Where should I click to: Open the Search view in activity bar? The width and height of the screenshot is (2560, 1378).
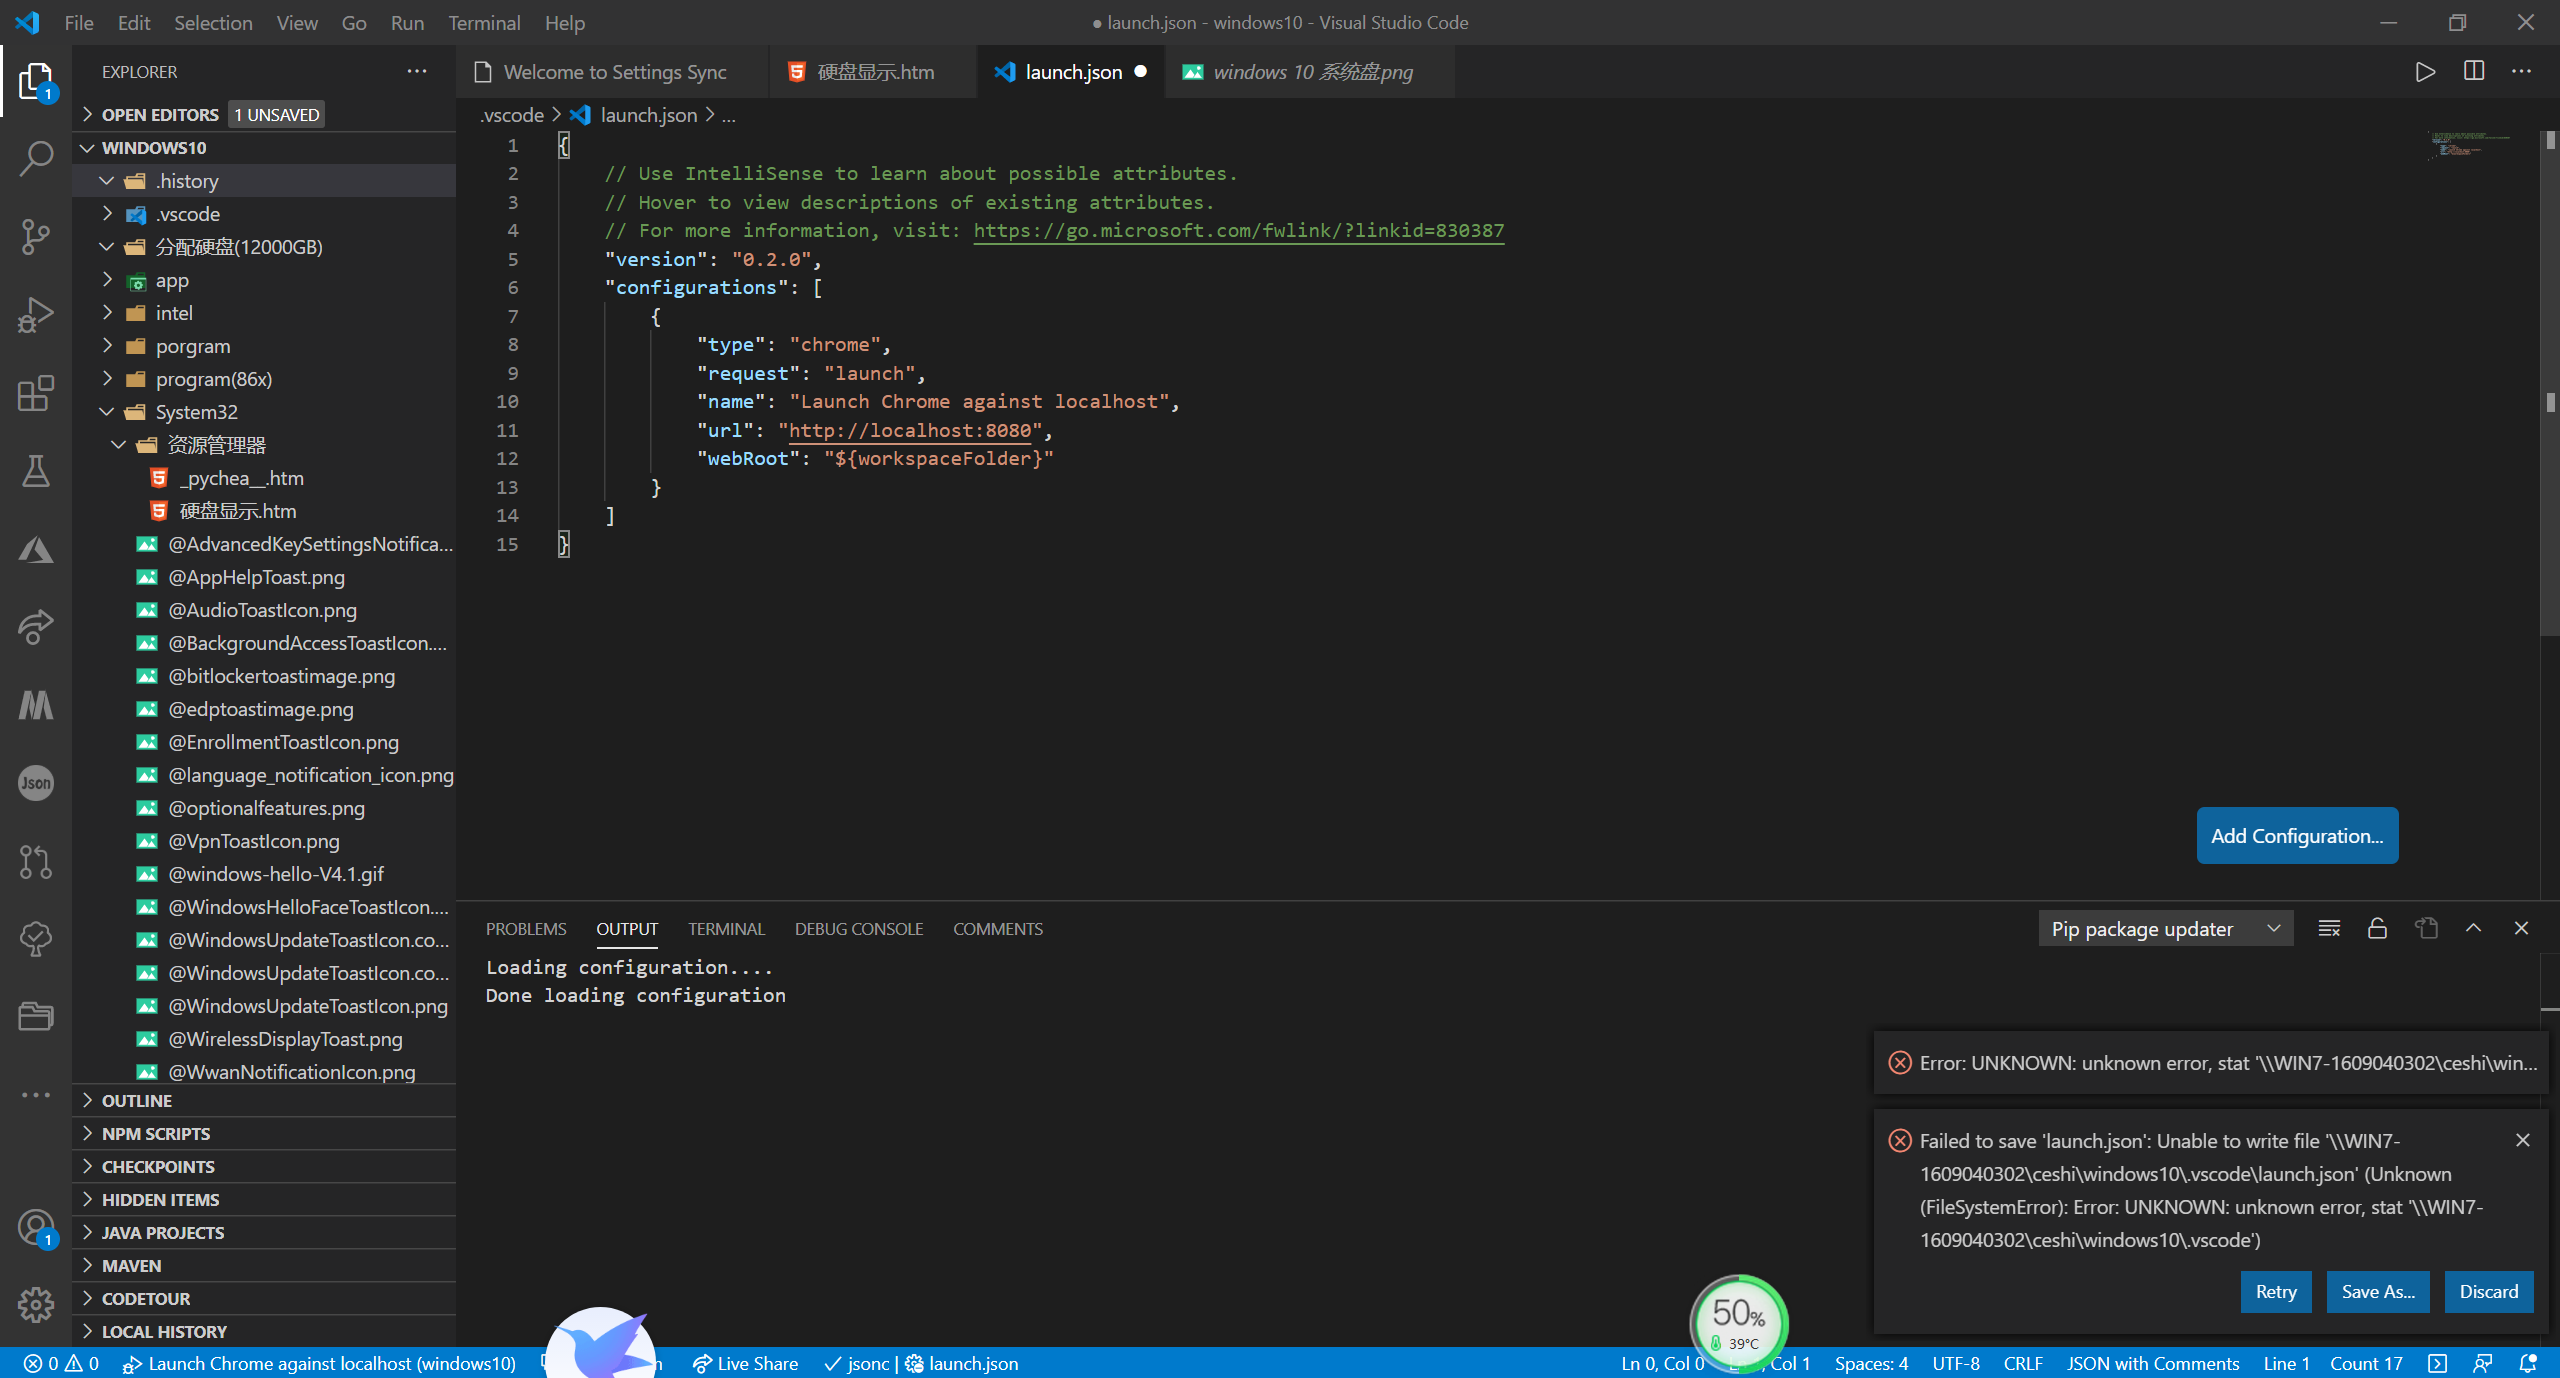[36, 158]
